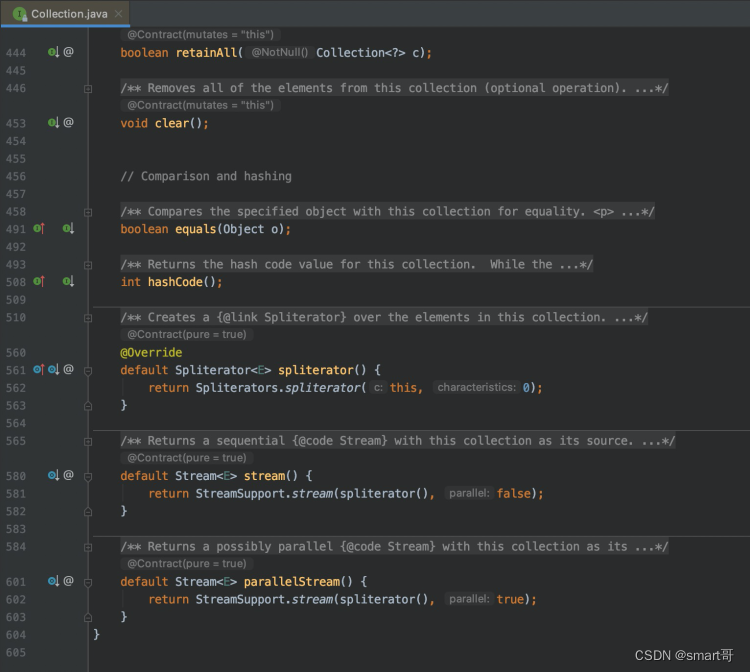The height and width of the screenshot is (672, 750).
Task: Expand folded Javadoc at line 446
Action: (x=88, y=88)
